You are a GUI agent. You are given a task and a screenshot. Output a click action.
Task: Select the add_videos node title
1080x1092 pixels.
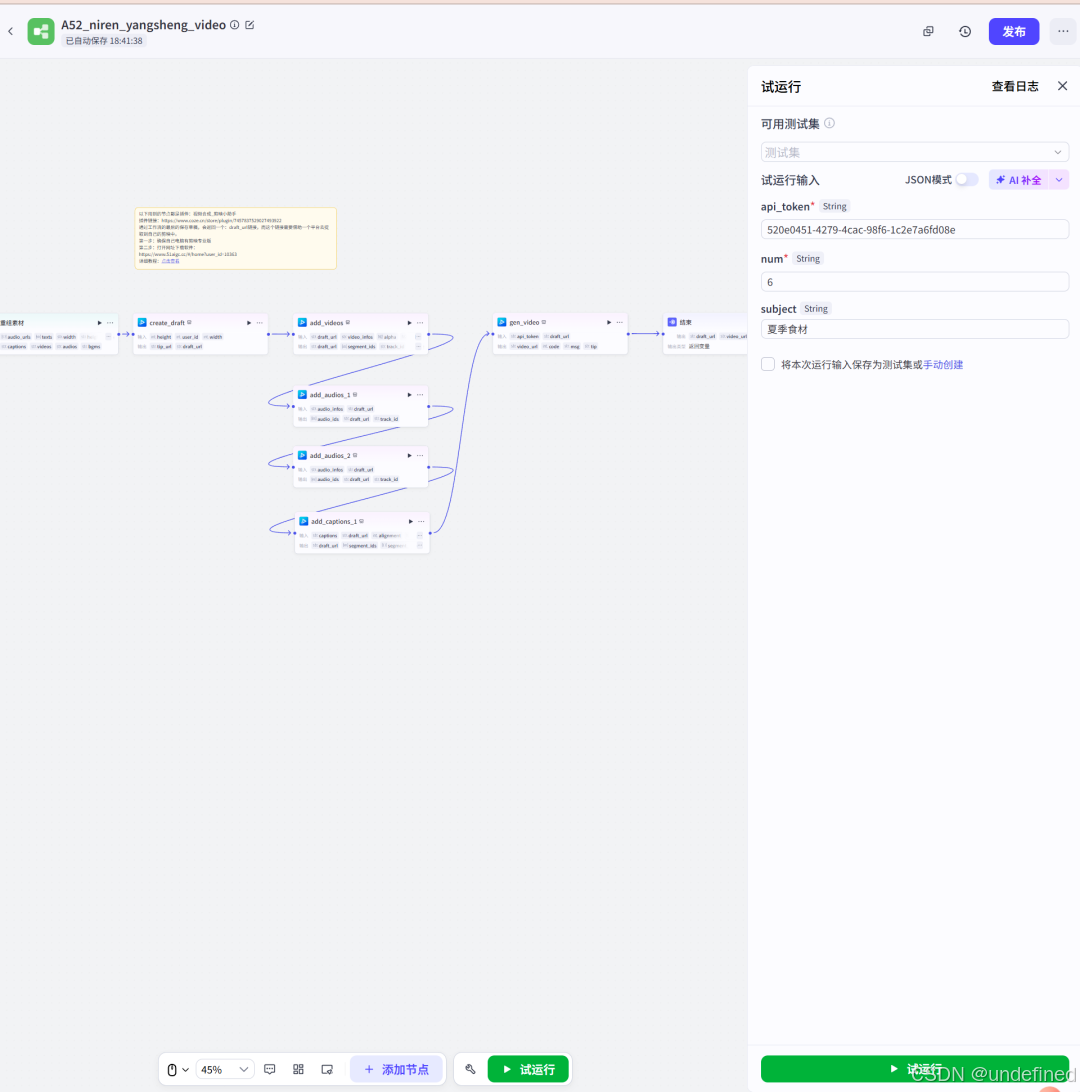327,322
